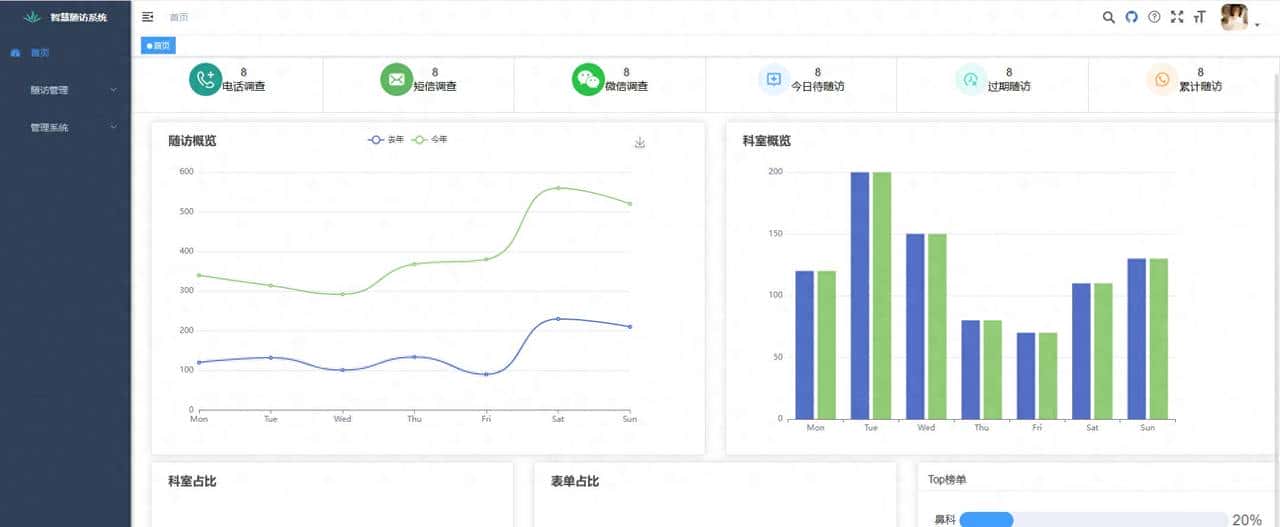Open the 随访管理 sidebar menu

[x=65, y=90]
